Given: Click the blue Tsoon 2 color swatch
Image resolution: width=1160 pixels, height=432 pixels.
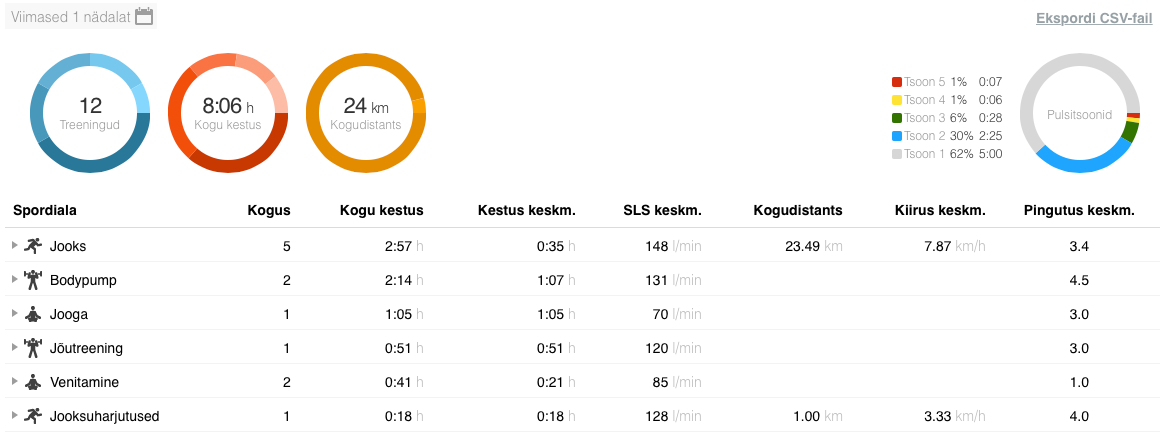Looking at the screenshot, I should tap(897, 136).
